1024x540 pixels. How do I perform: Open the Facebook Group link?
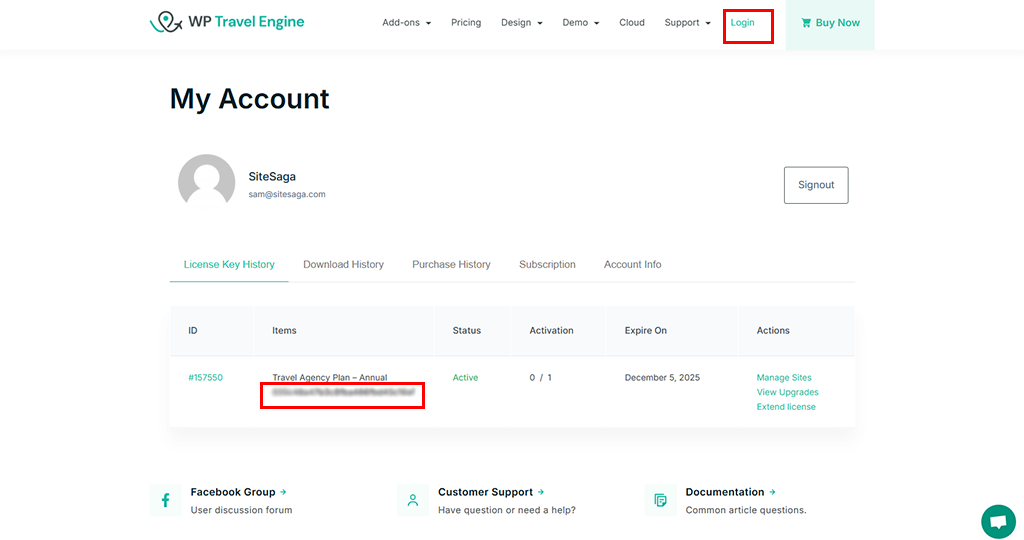(x=238, y=492)
